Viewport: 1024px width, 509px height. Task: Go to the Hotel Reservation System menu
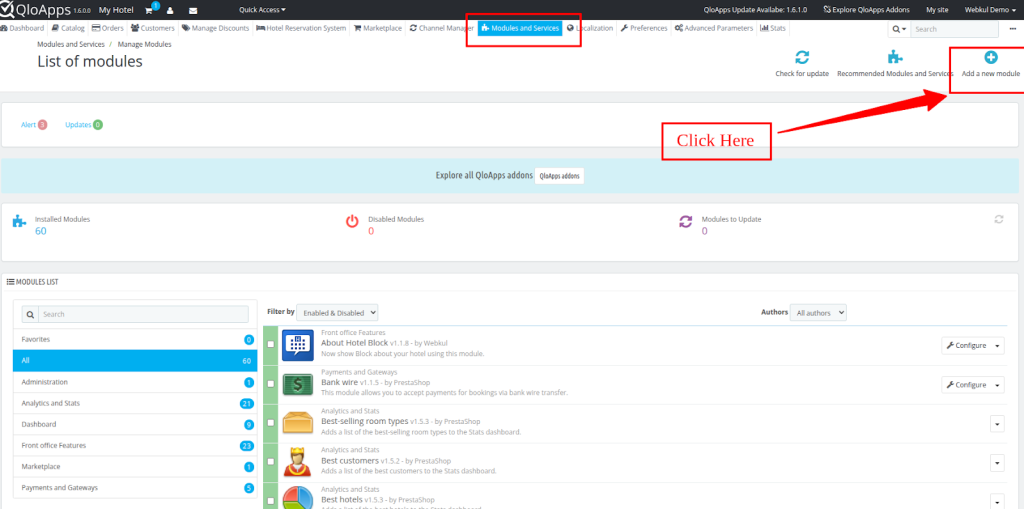[301, 28]
